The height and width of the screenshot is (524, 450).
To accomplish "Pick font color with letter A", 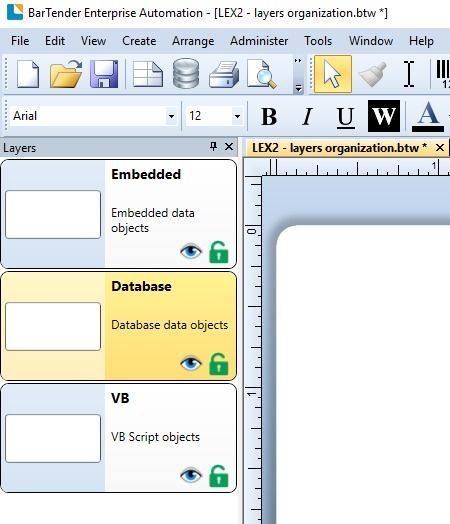I will point(428,116).
